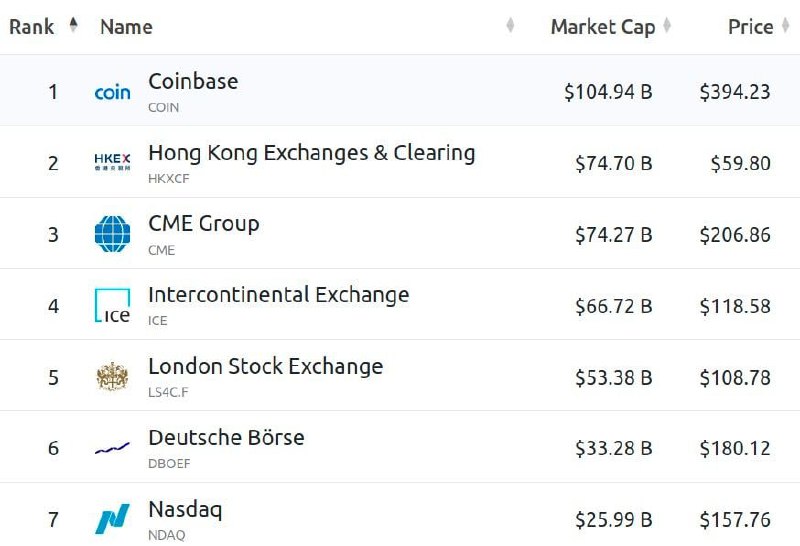Click Coinbase's $104.94 B market cap cell
This screenshot has width=800, height=546.
(x=608, y=92)
